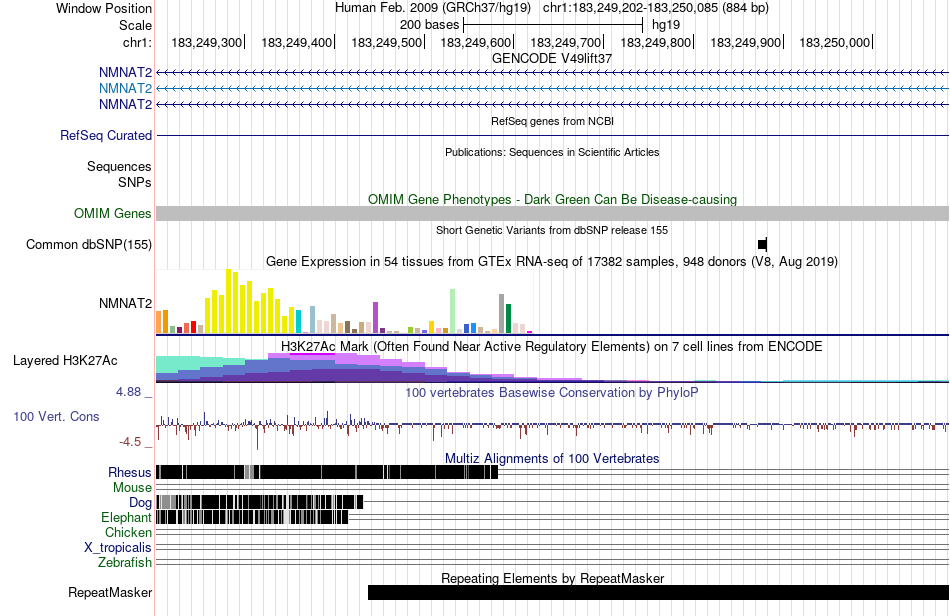The height and width of the screenshot is (616, 950).
Task: Click the X_tropicalis species label
Action: (118, 548)
